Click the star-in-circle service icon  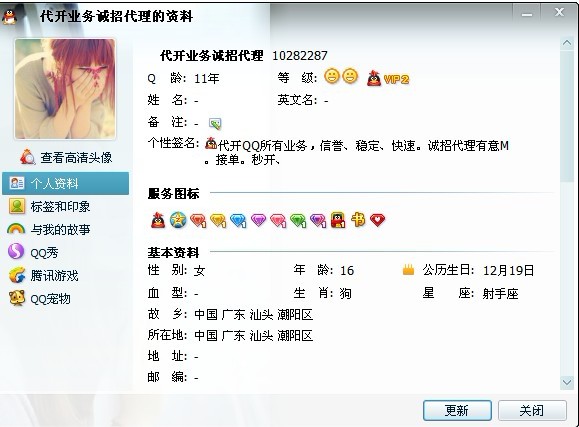[178, 220]
